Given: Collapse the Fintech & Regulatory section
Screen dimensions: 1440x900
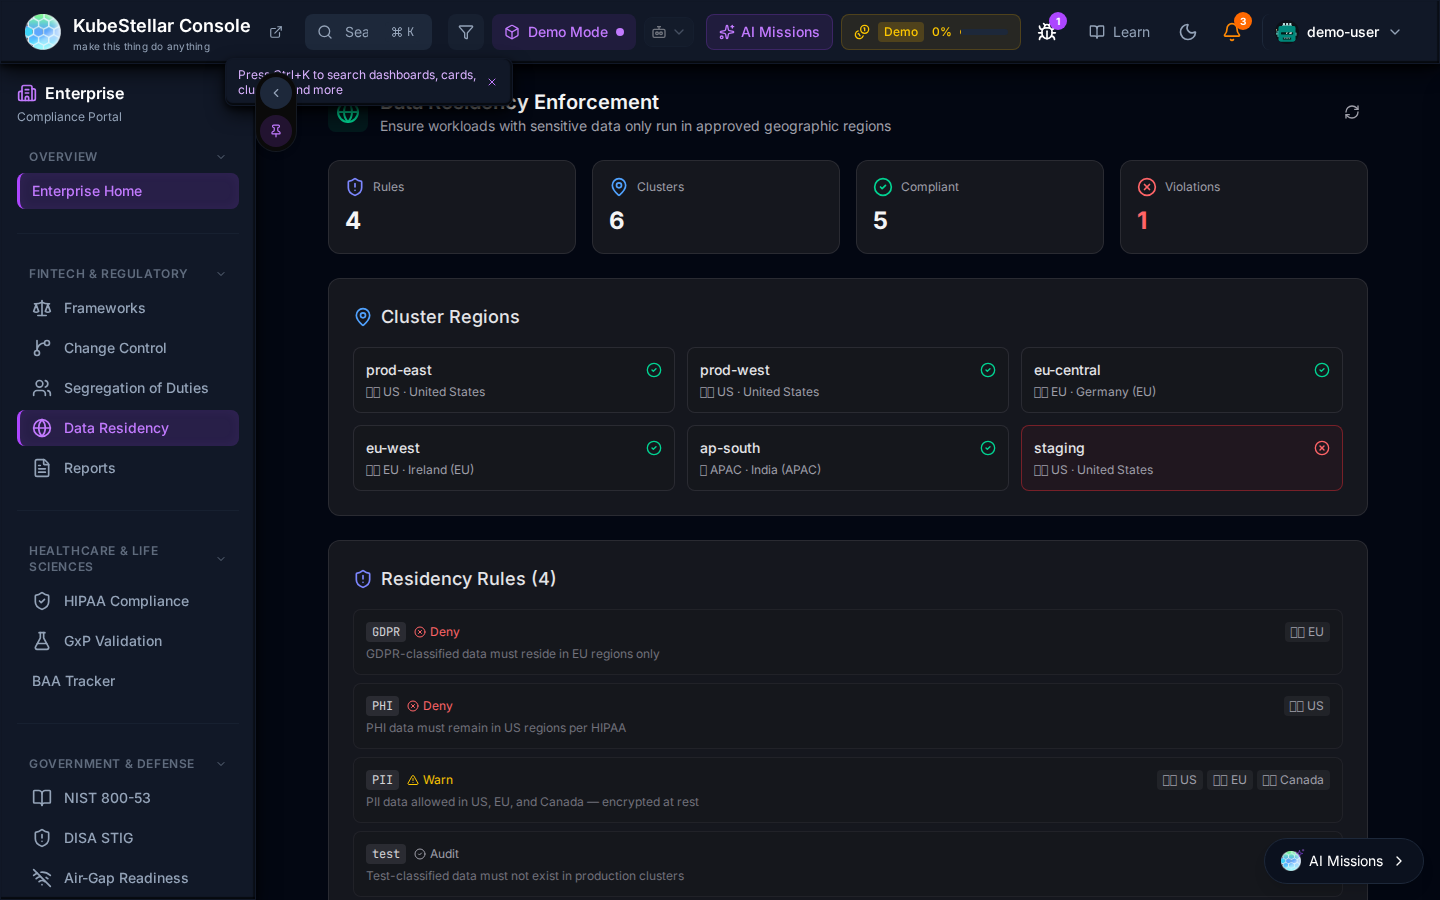Looking at the screenshot, I should coord(221,274).
